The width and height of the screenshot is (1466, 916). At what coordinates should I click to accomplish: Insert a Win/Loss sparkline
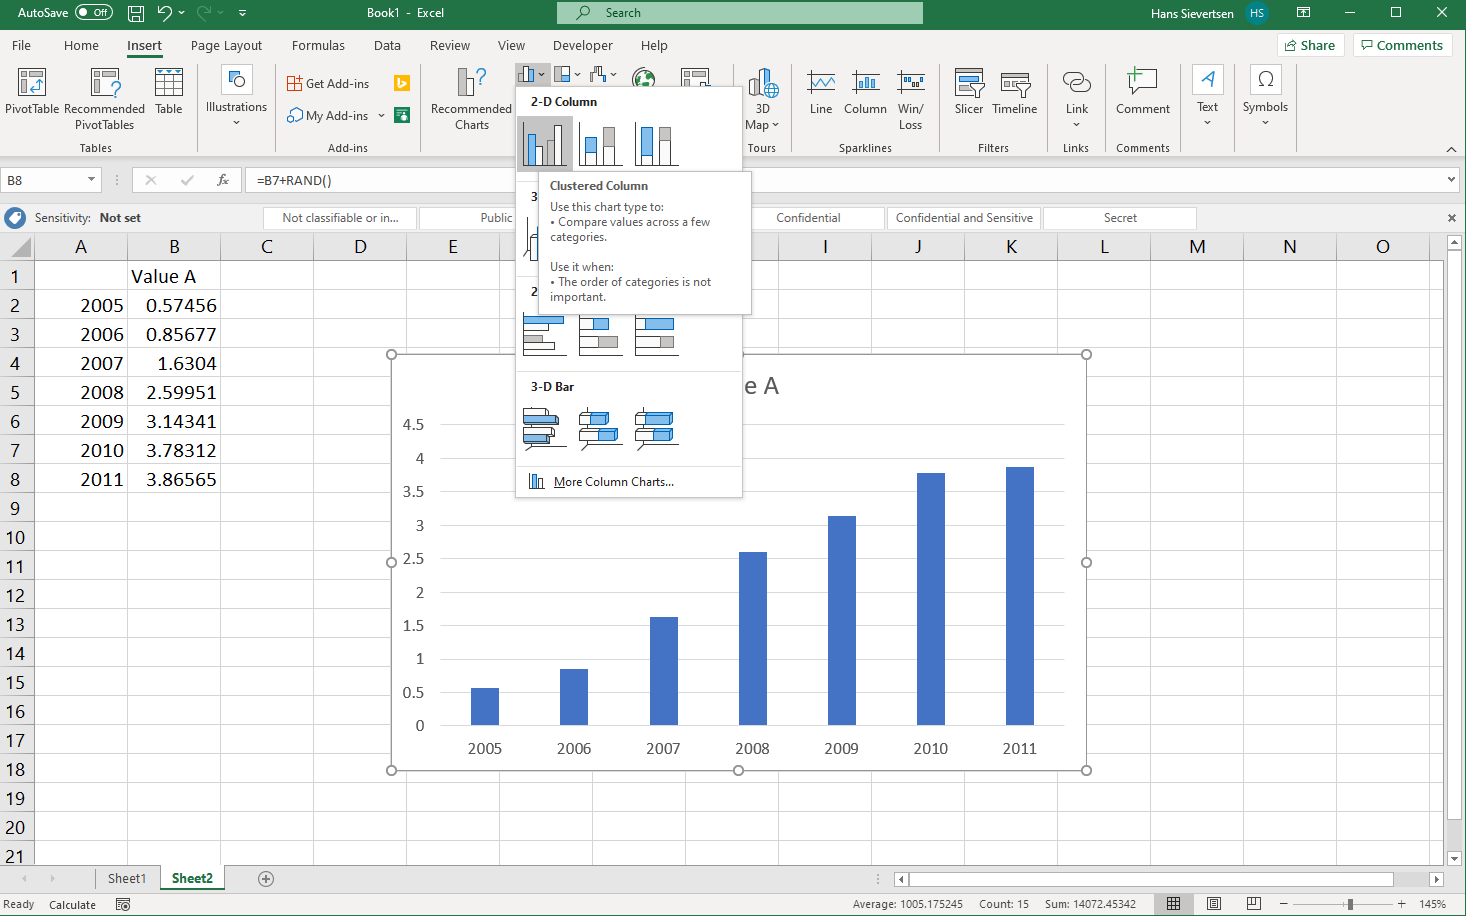point(910,98)
